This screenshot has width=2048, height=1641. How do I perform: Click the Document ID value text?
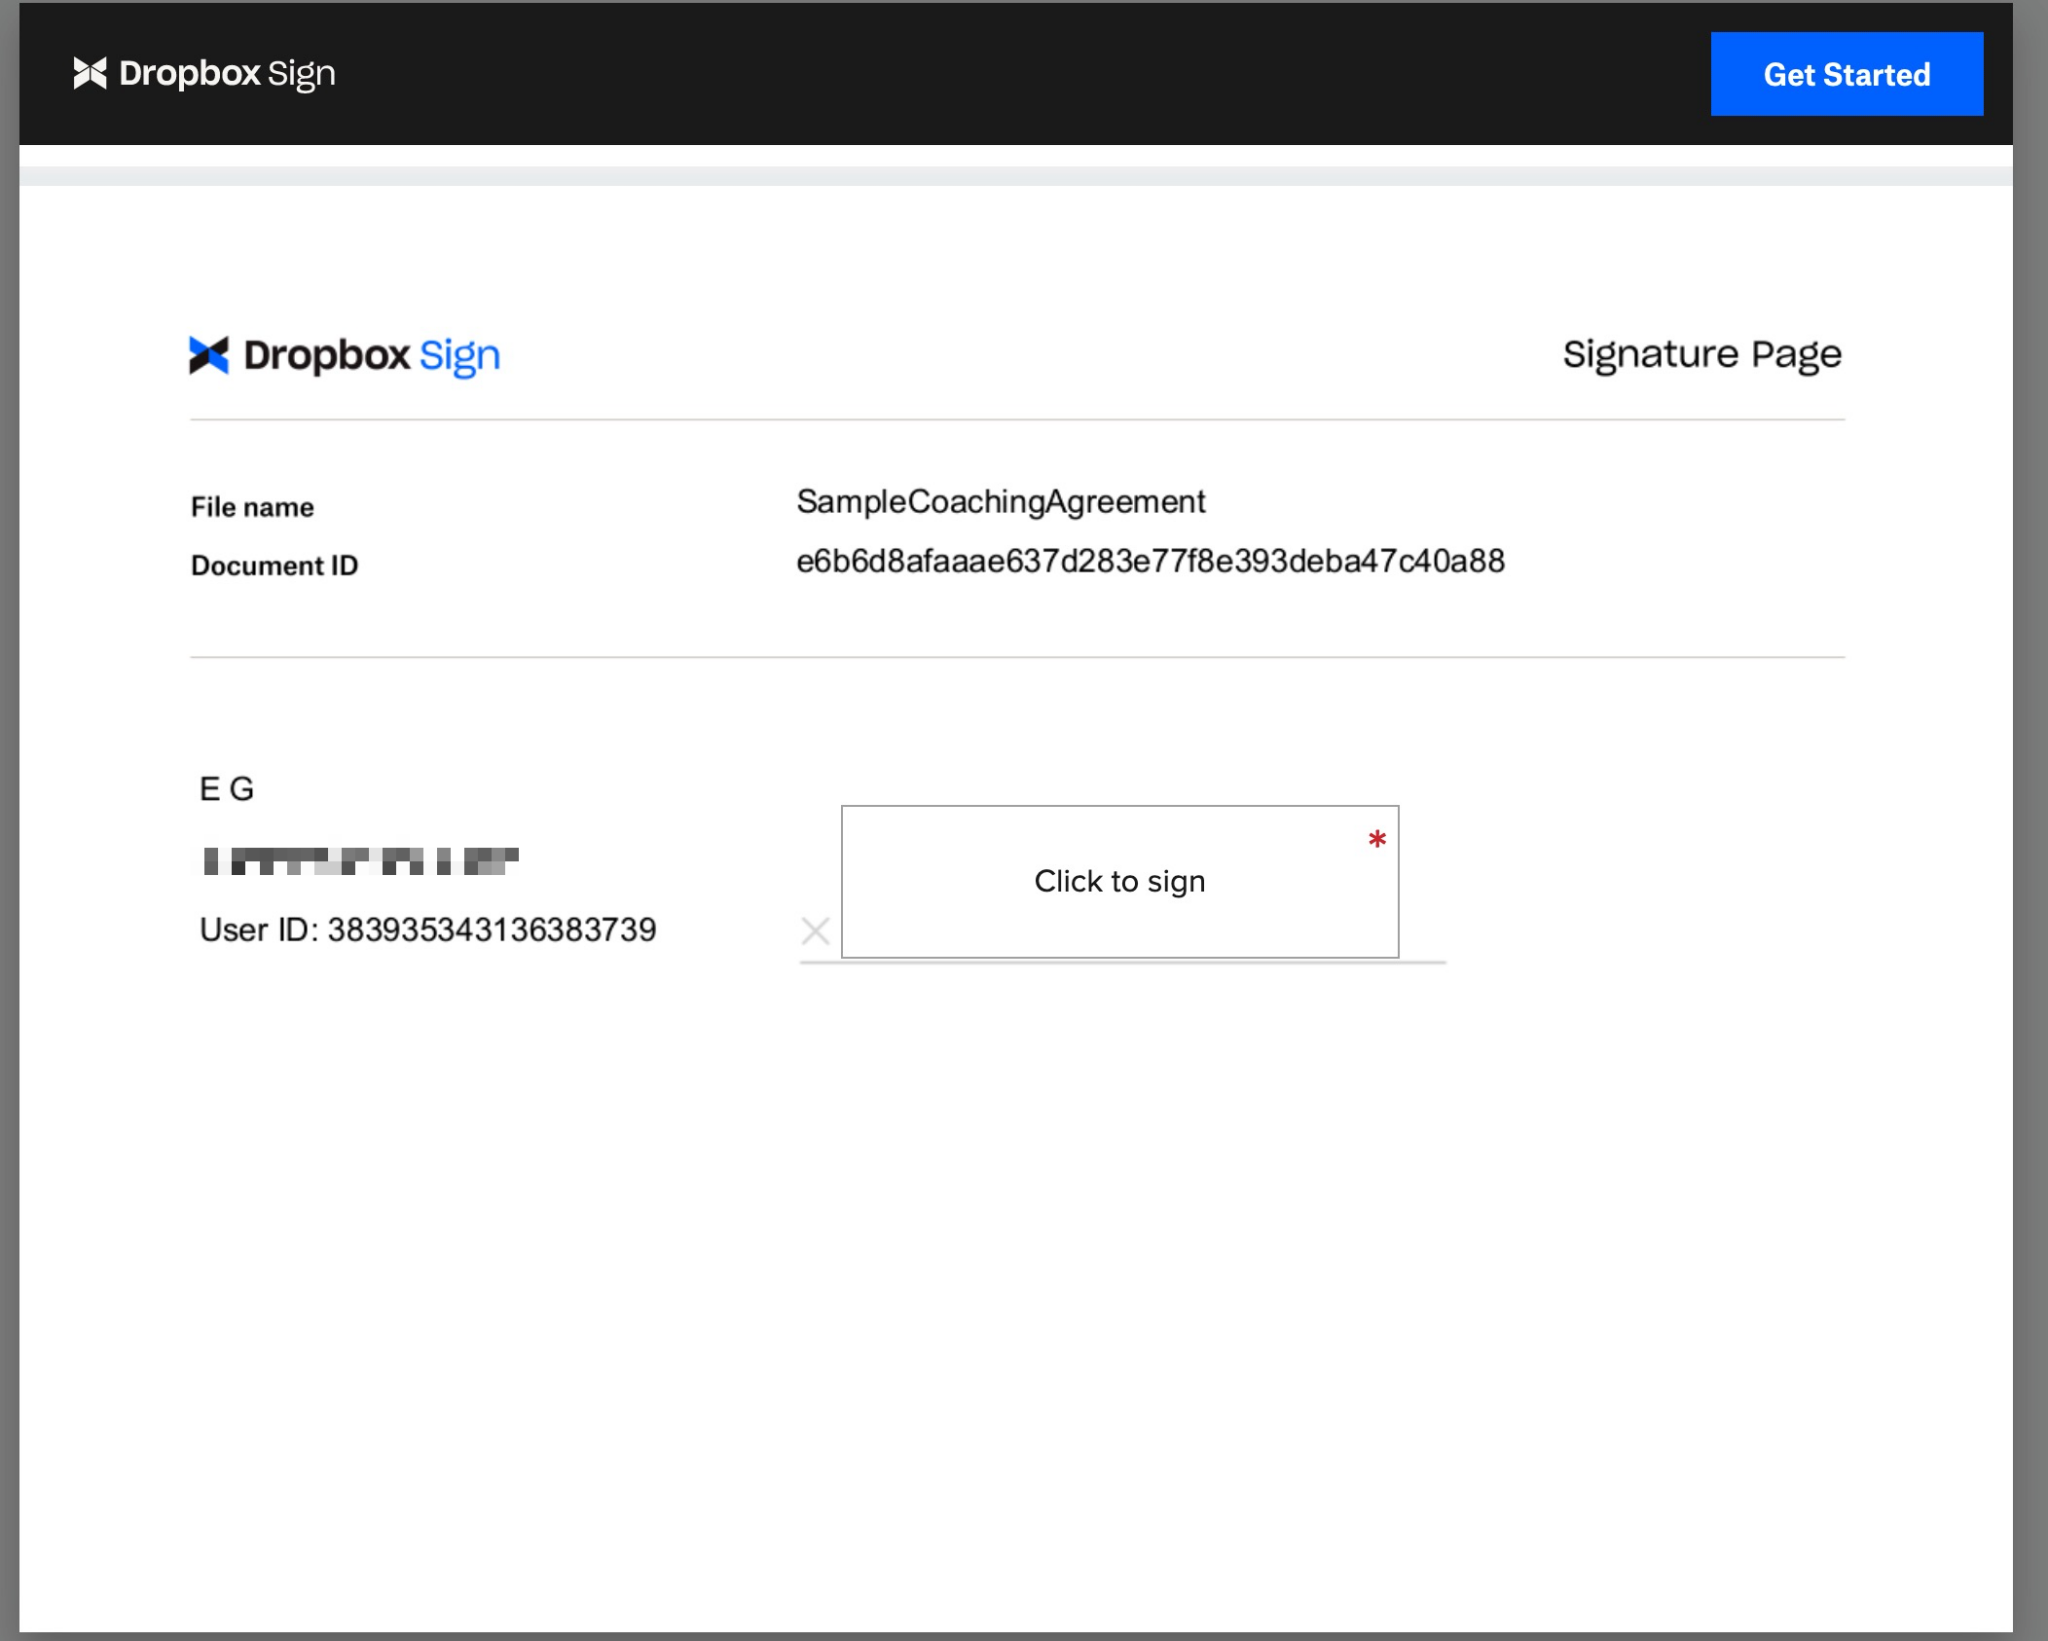point(1150,561)
